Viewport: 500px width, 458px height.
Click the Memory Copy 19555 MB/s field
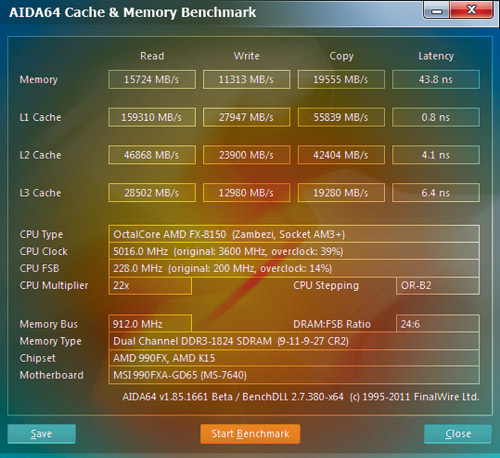click(341, 79)
